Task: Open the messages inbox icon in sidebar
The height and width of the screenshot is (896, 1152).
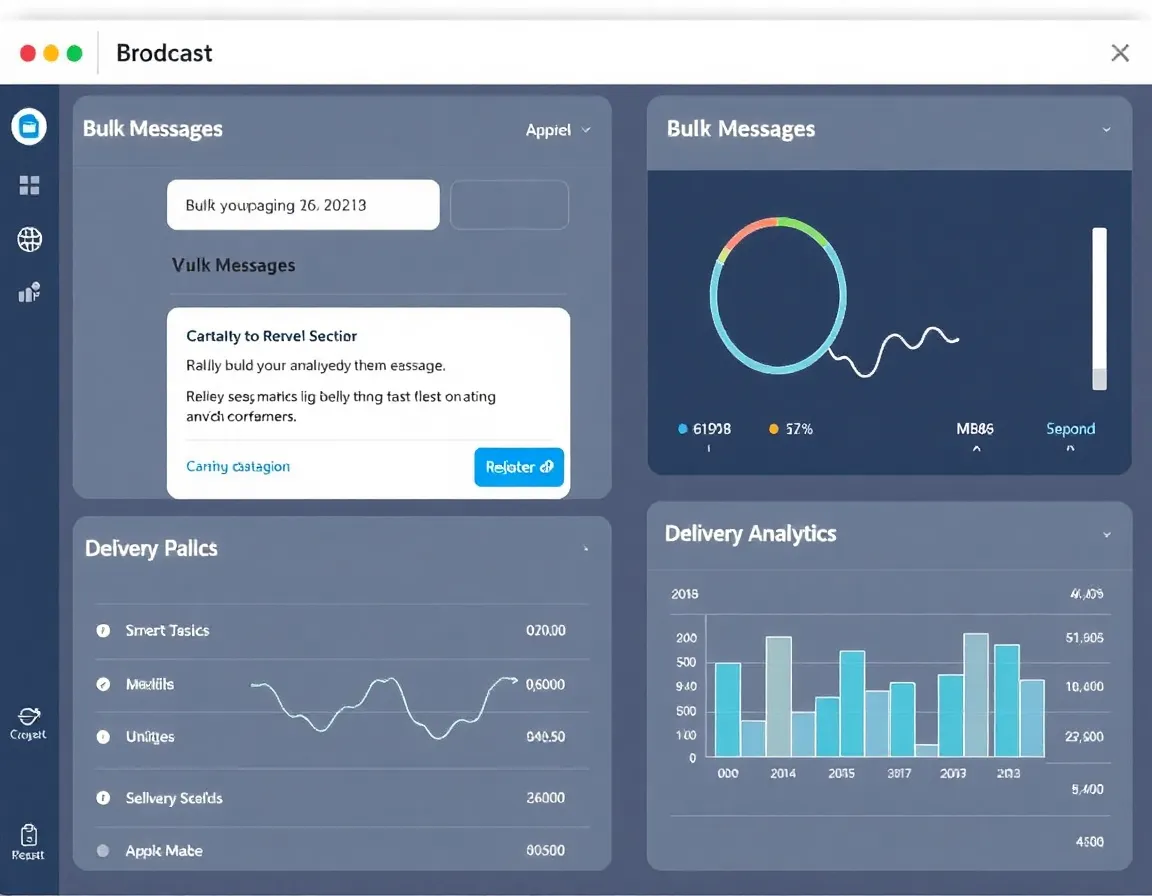Action: coord(29,127)
